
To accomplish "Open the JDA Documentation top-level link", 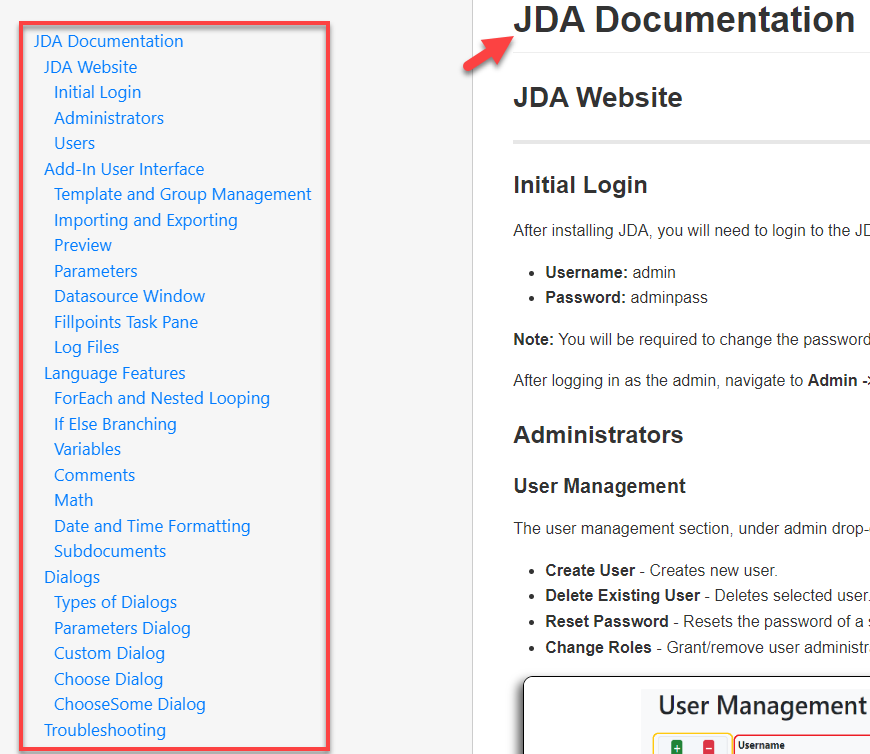I will (x=107, y=41).
